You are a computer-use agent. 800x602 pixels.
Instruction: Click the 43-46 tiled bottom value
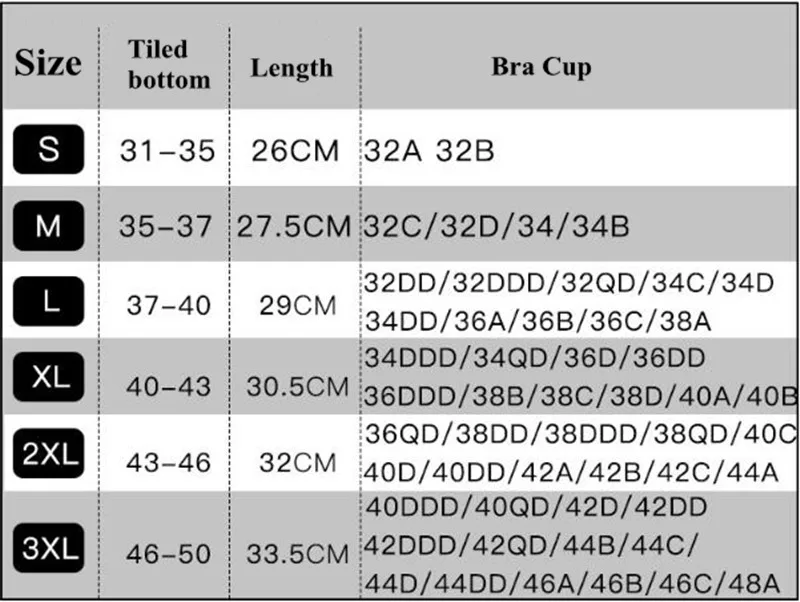168,463
